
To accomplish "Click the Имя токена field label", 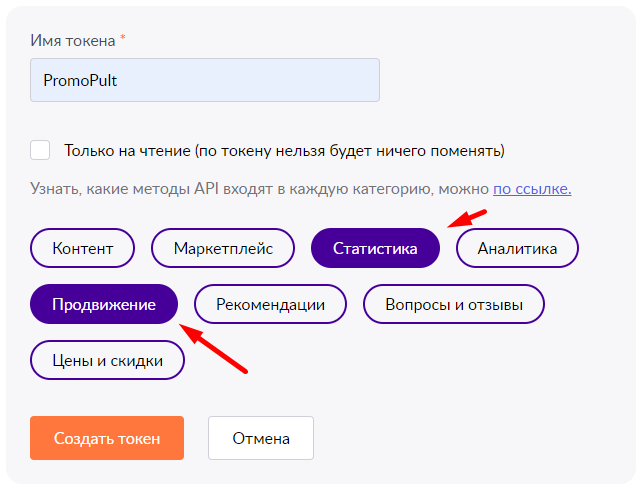I will pos(73,41).
